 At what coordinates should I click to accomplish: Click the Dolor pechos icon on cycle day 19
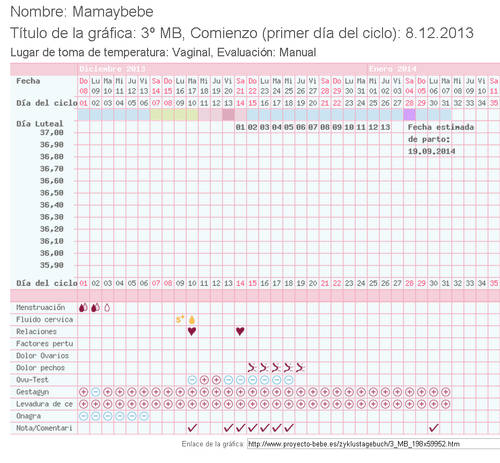point(300,368)
